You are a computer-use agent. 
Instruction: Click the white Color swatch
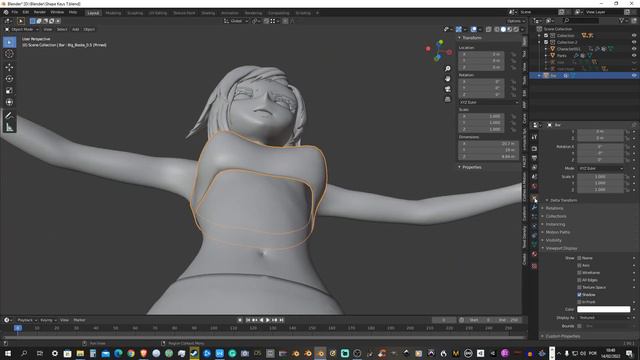point(603,309)
